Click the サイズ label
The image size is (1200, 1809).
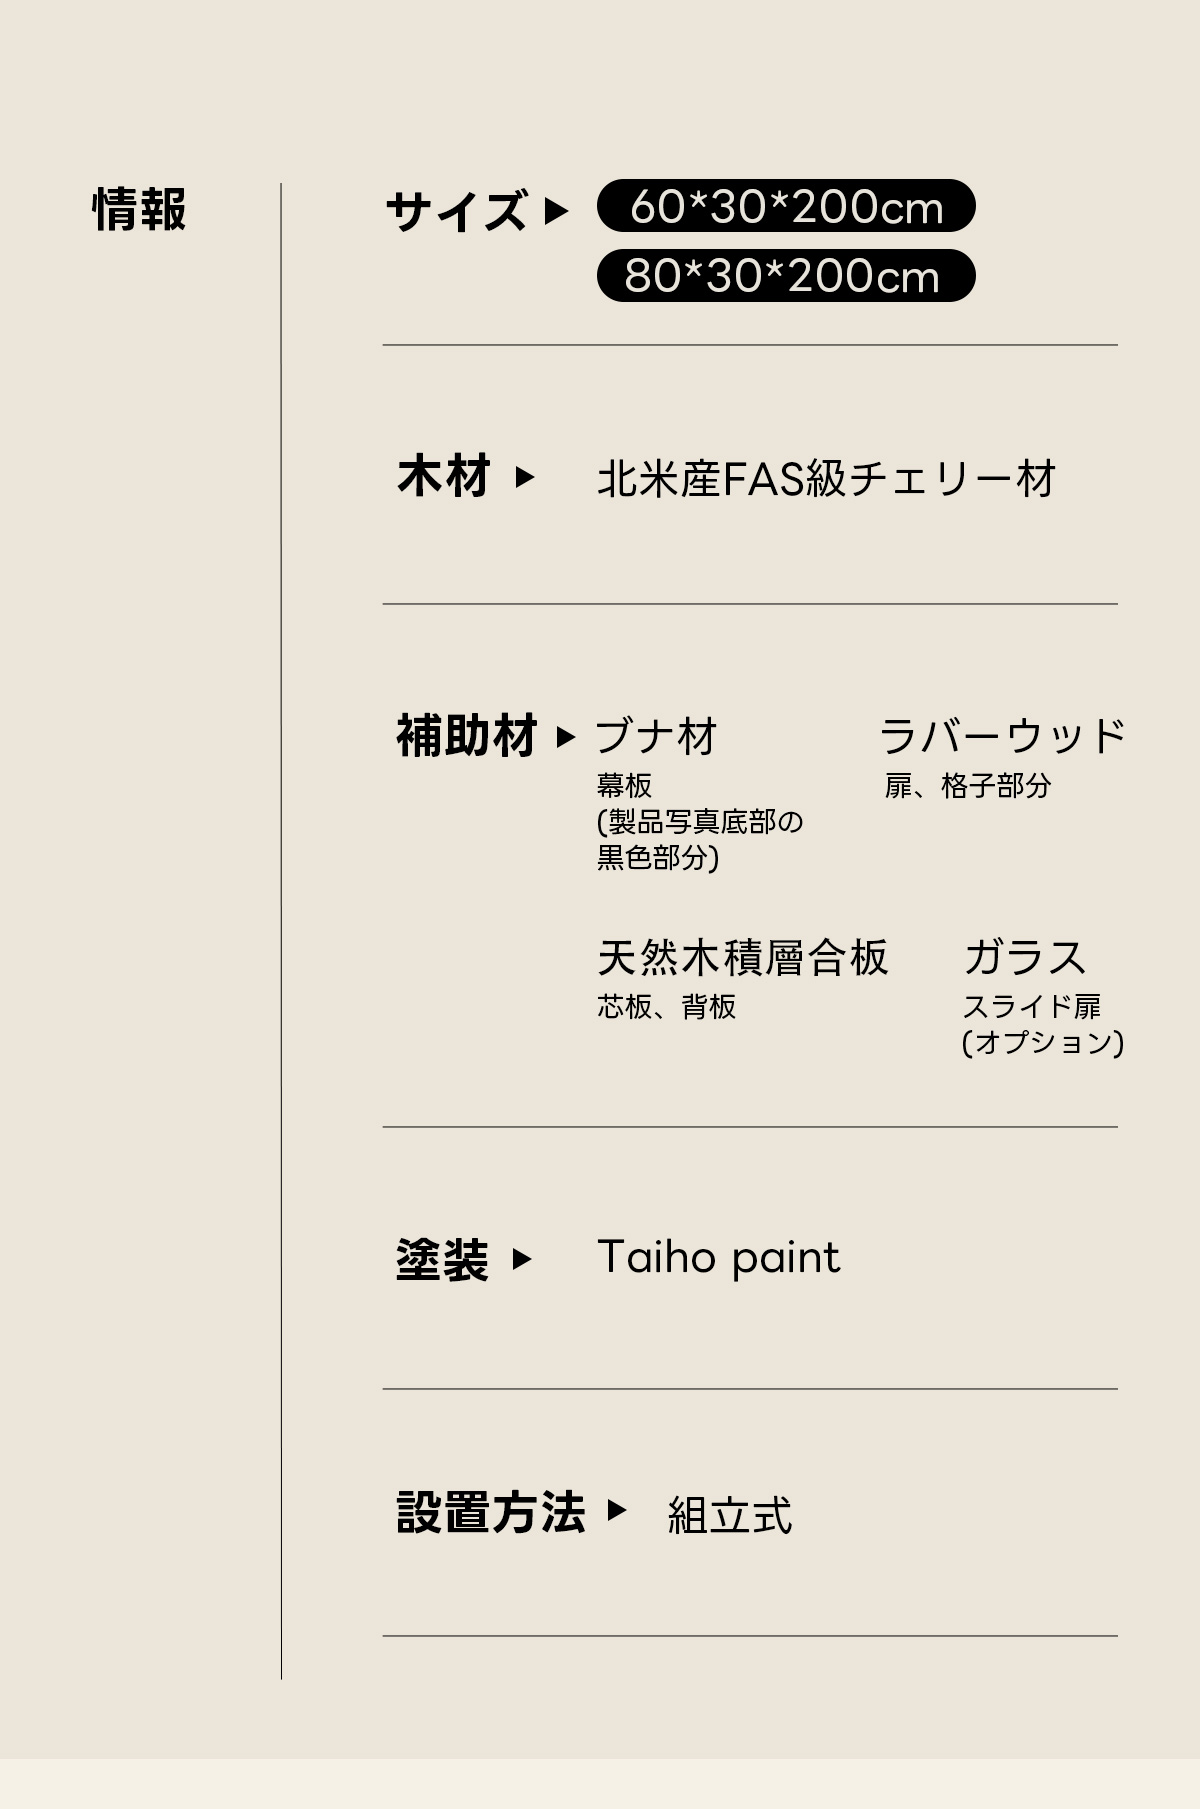click(x=456, y=211)
